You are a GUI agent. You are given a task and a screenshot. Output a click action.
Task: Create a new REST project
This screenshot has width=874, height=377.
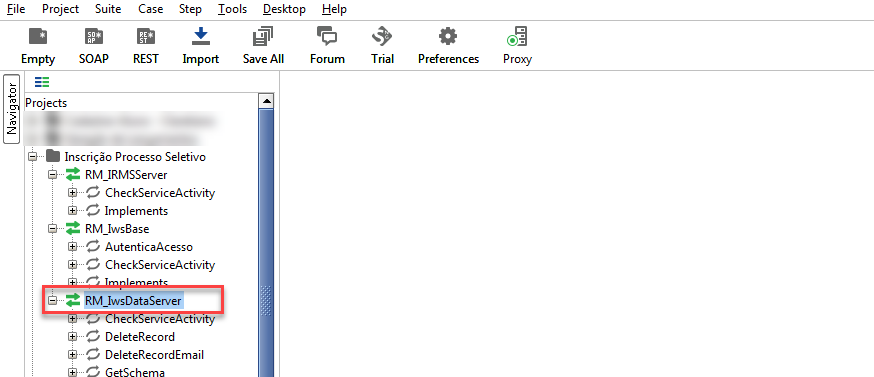145,46
